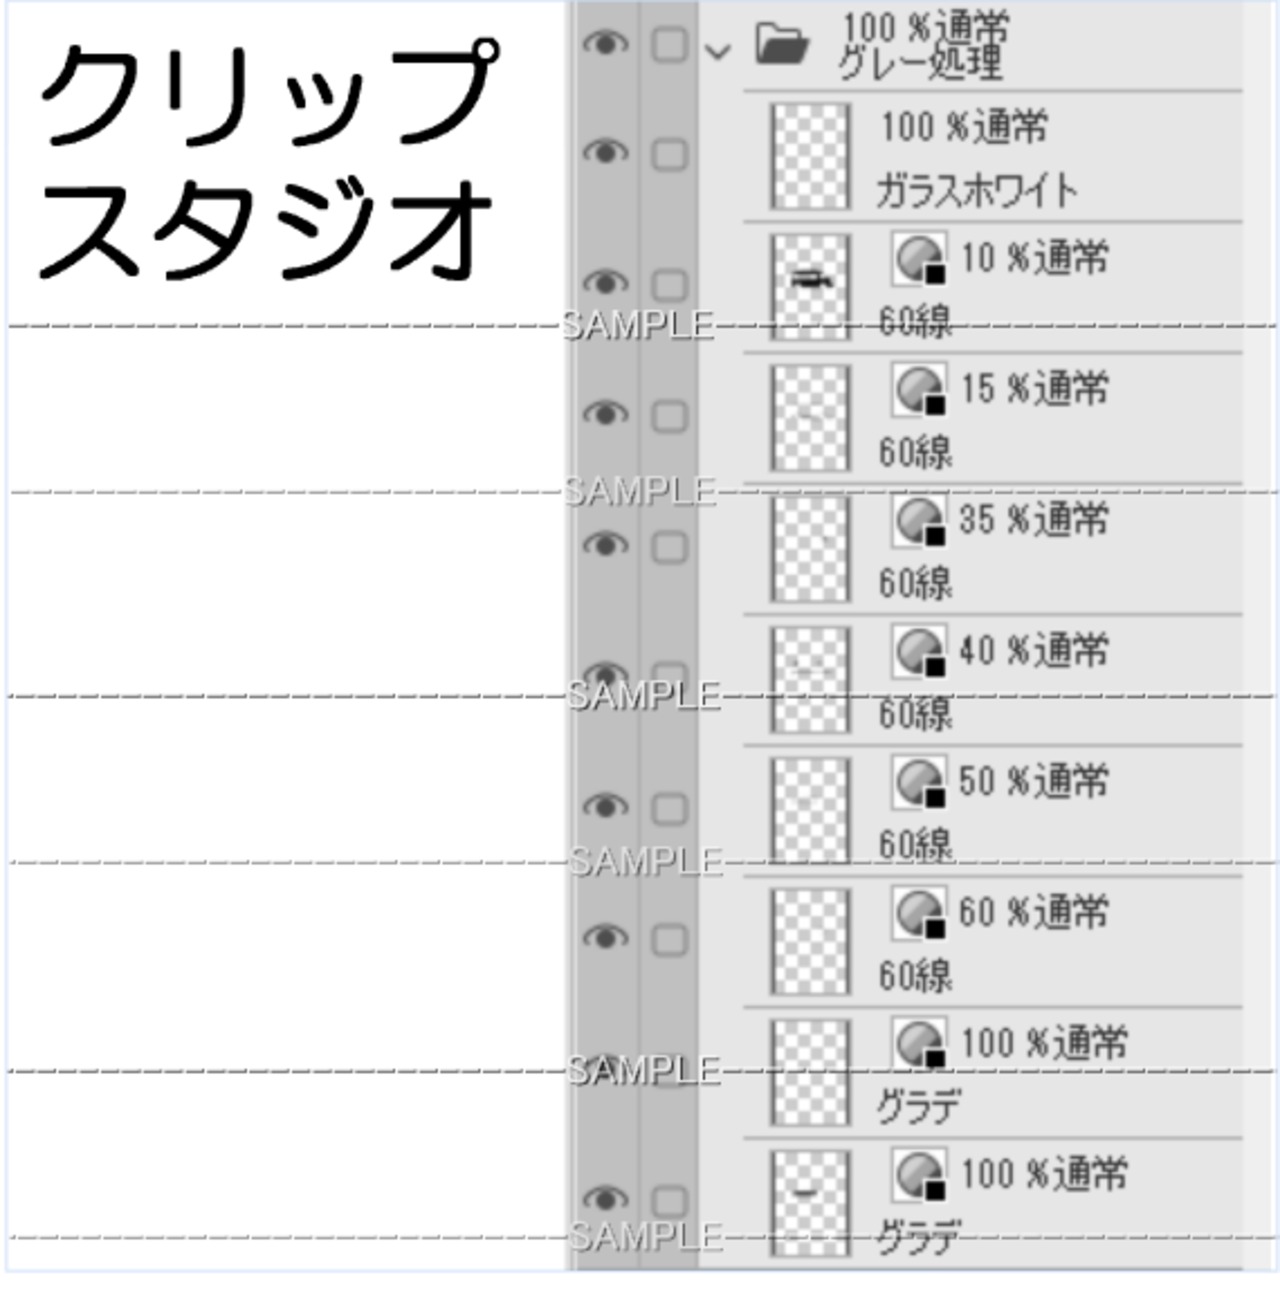Image resolution: width=1280 pixels, height=1291 pixels.
Task: Collapse the グレー処理 folder with its chevron
Action: coord(718,51)
